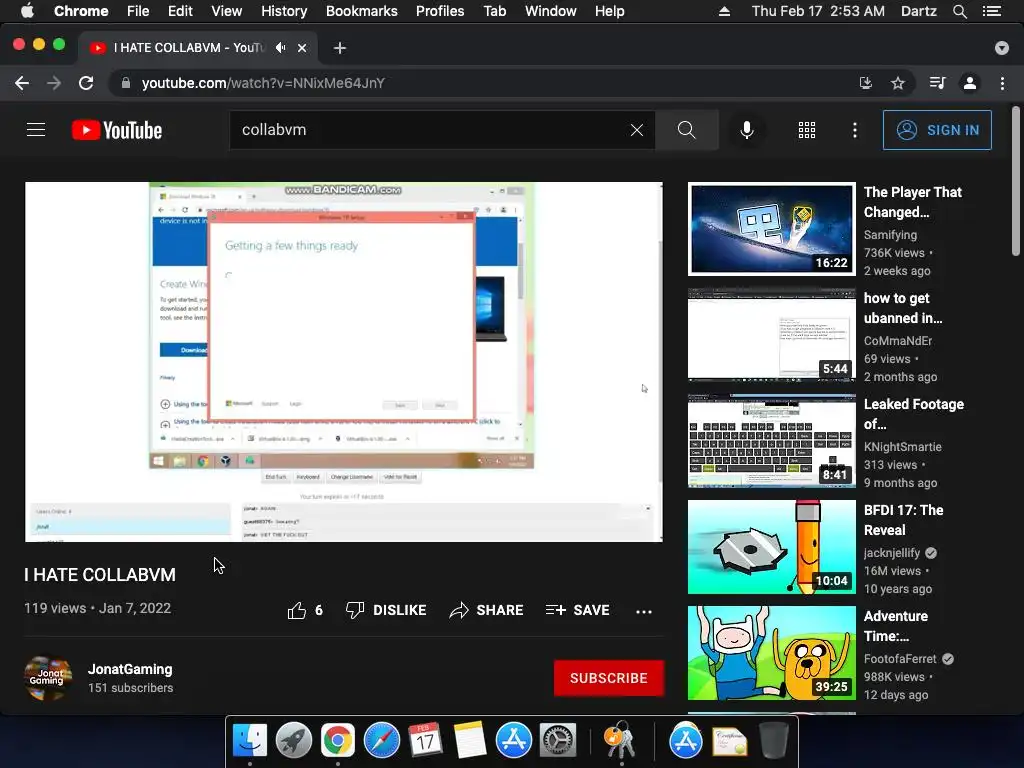Bookmark this page with star icon
The height and width of the screenshot is (768, 1024).
tap(898, 83)
